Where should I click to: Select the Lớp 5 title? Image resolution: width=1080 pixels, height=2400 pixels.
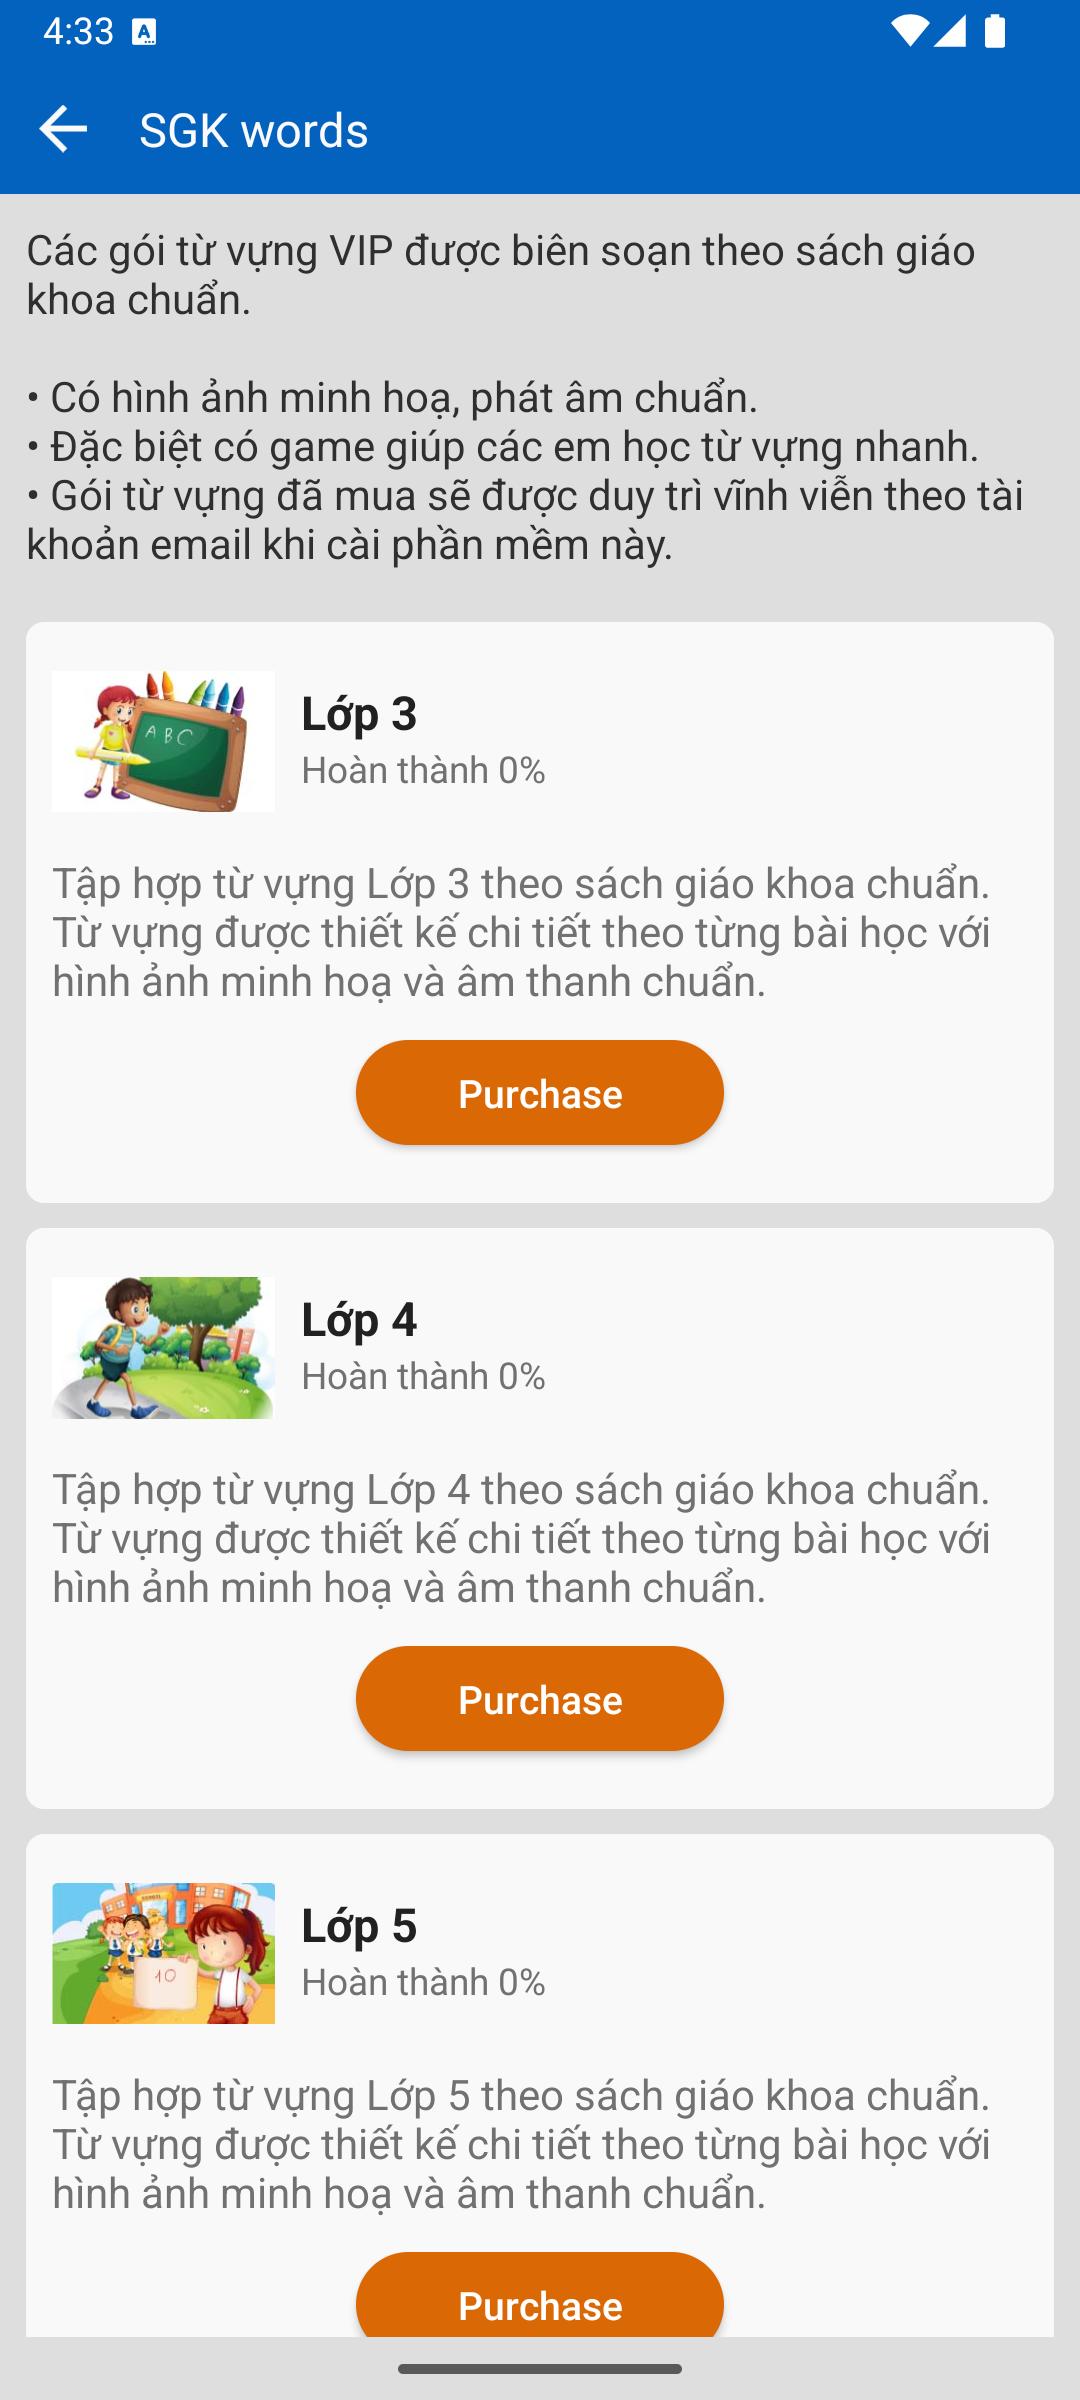point(359,1925)
